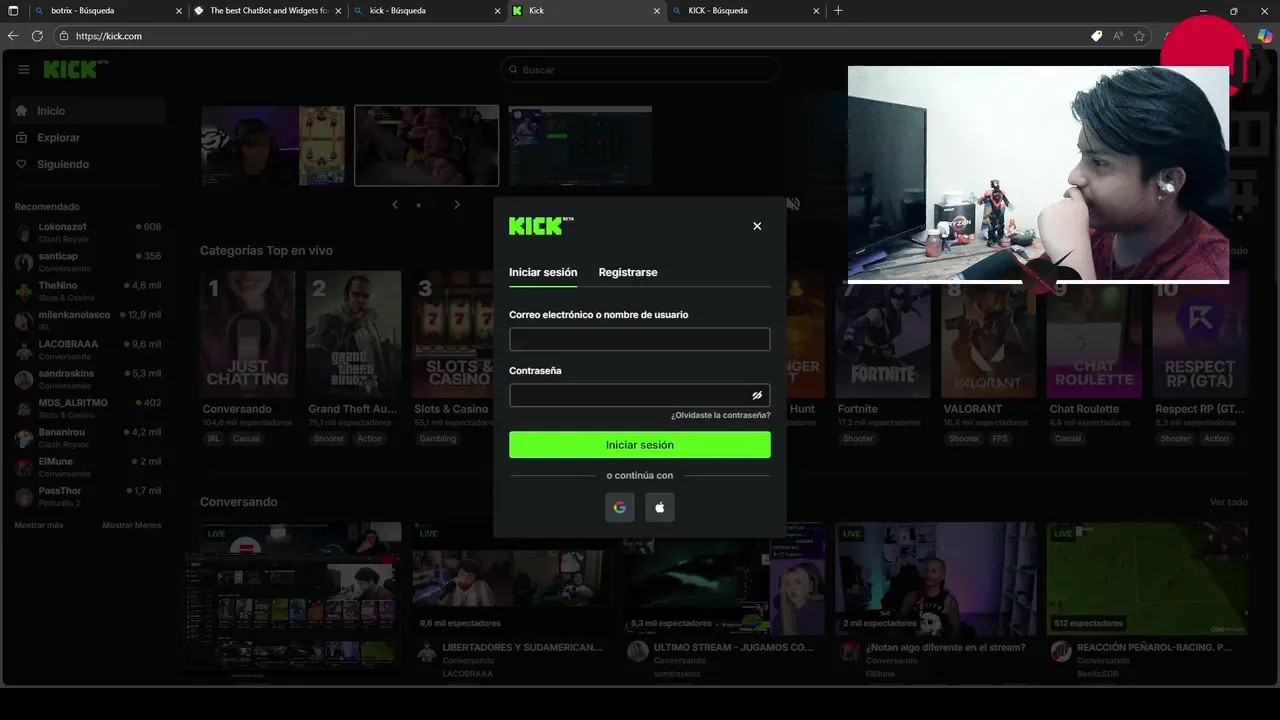The width and height of the screenshot is (1280, 720).
Task: Switch to the botrix - Búsqueda tab
Action: tap(107, 11)
